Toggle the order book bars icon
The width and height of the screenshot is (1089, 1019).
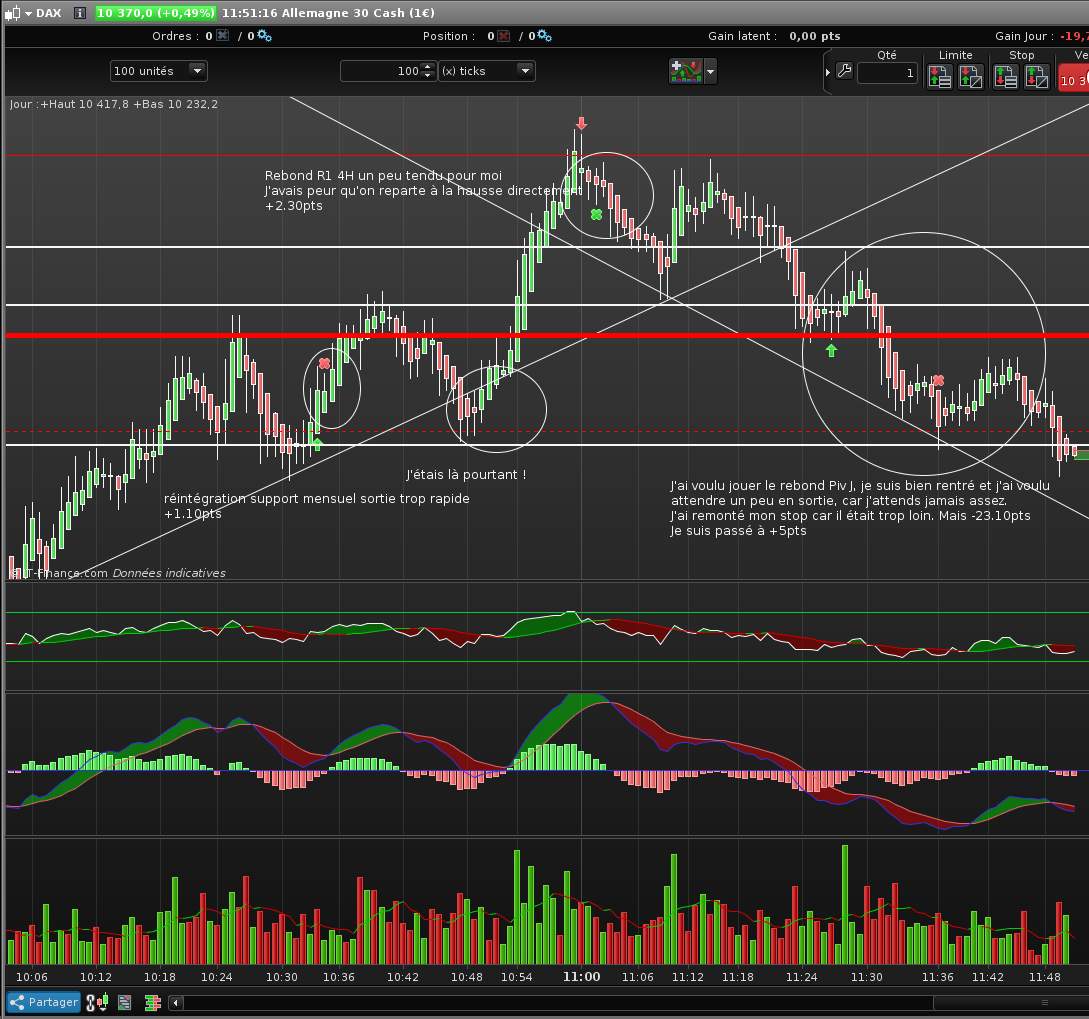153,1002
